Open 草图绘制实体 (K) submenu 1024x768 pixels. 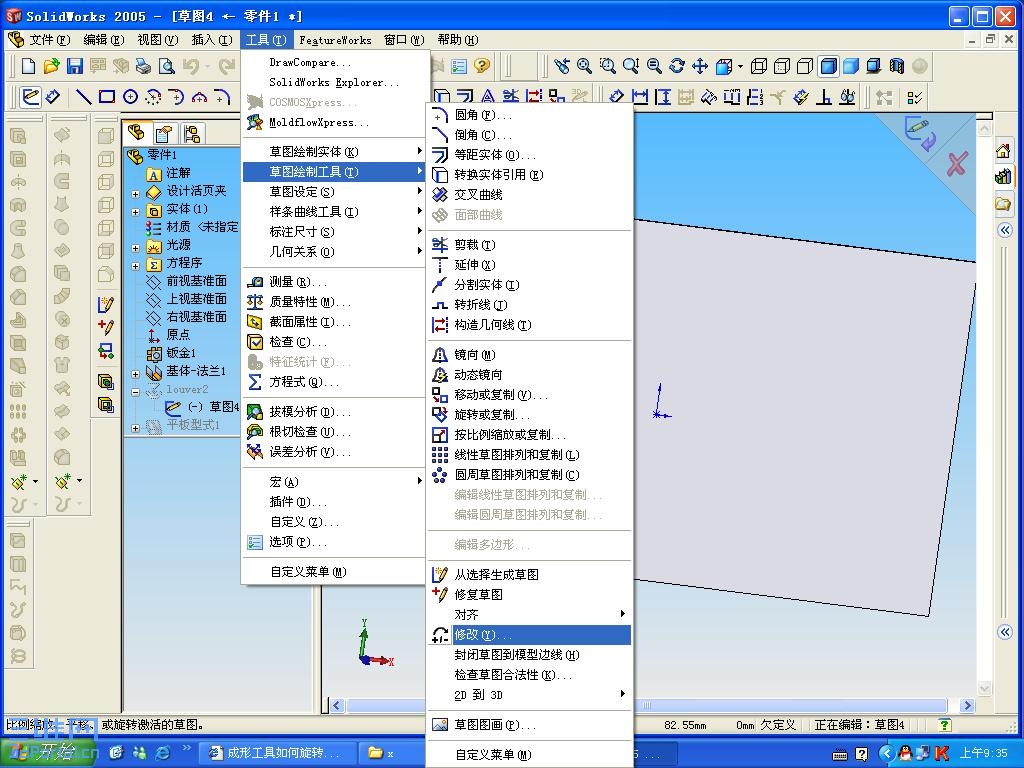pos(334,152)
